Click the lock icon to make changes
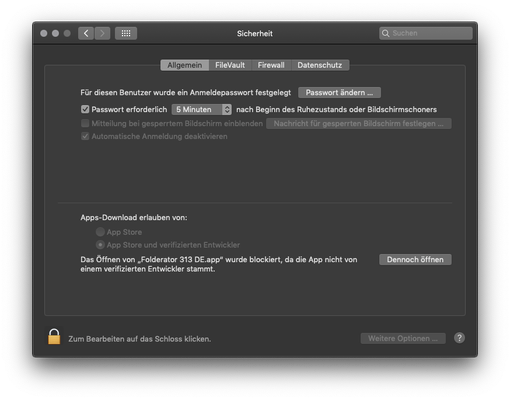This screenshot has width=510, height=400. (54, 336)
